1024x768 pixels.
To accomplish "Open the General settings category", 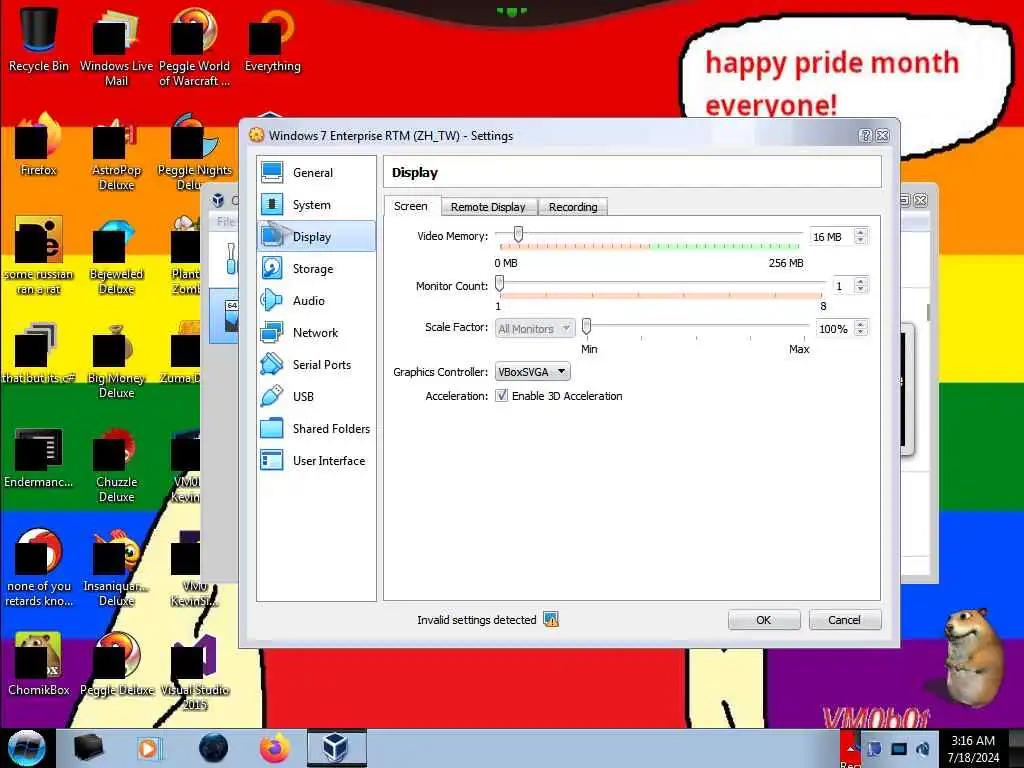I will [x=316, y=172].
